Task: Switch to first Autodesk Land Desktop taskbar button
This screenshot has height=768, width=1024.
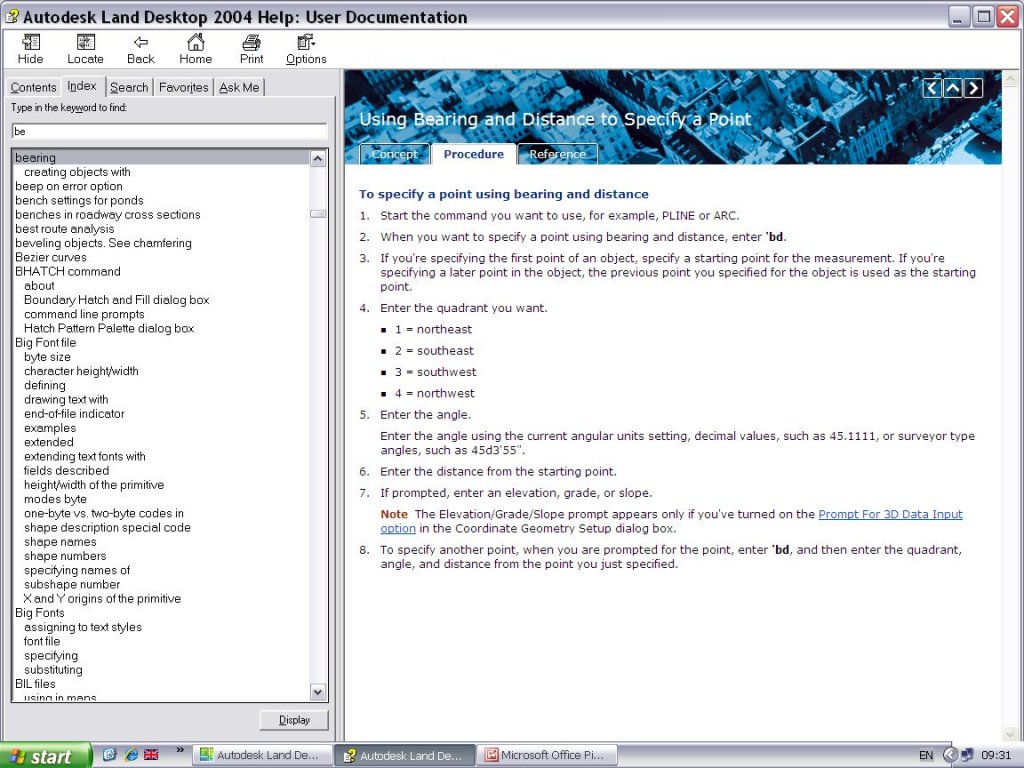Action: point(262,755)
